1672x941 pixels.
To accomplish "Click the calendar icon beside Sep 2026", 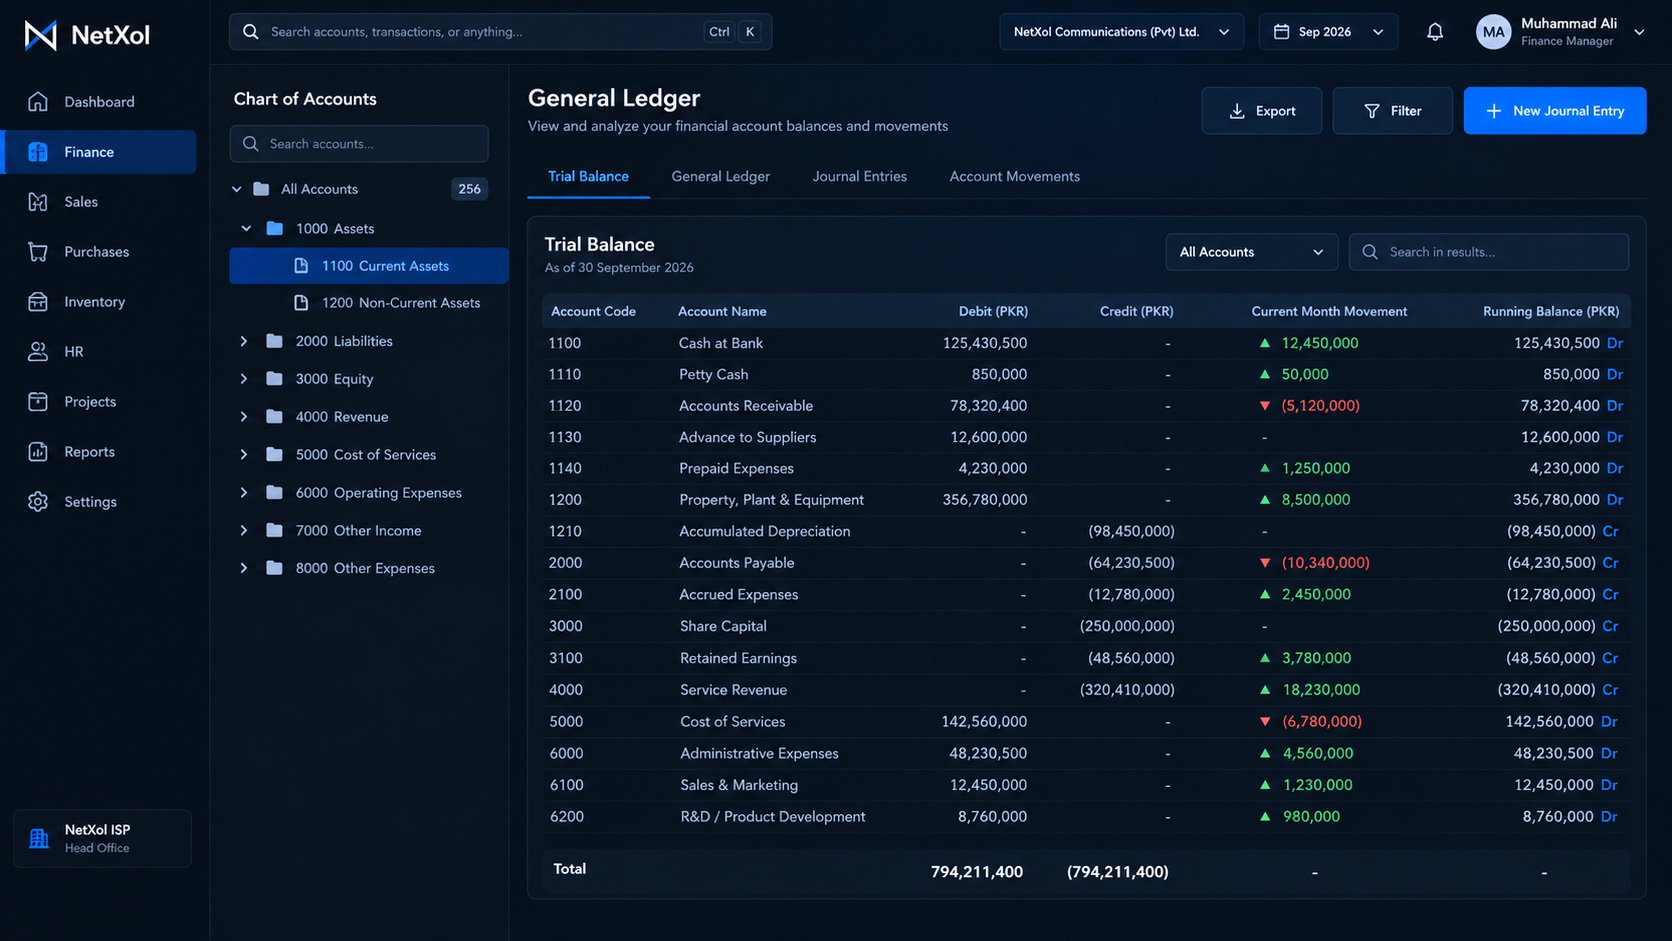I will coord(1281,32).
